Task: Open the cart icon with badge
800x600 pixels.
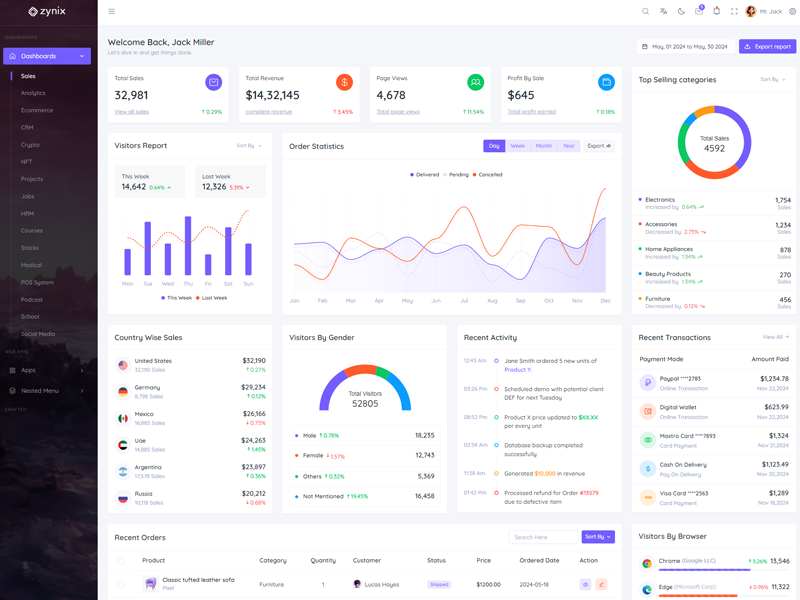Action: click(x=698, y=12)
